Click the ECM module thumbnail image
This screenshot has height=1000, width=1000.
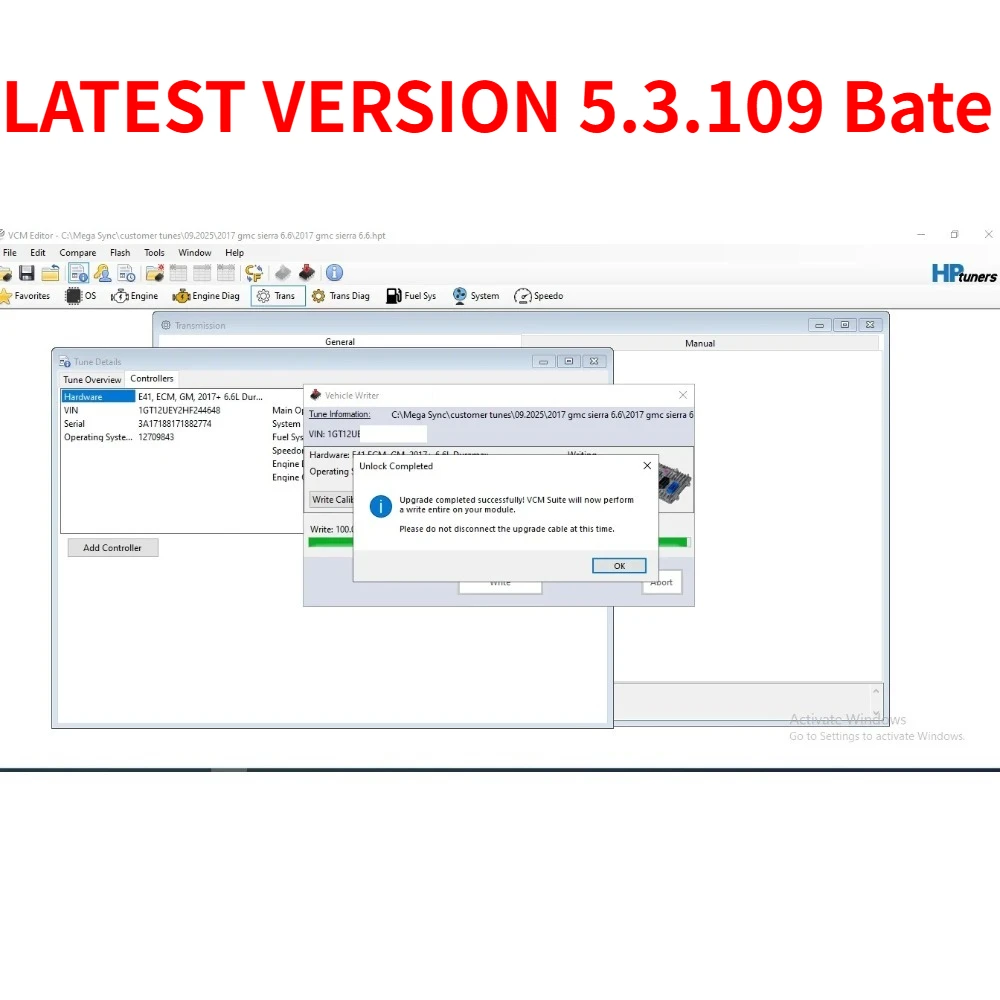(x=673, y=482)
